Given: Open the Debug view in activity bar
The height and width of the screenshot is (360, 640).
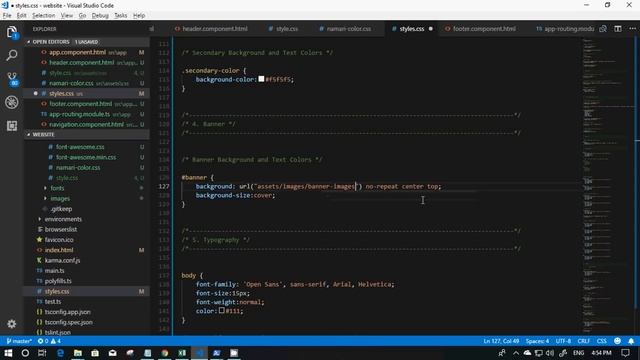Looking at the screenshot, I should 12,102.
